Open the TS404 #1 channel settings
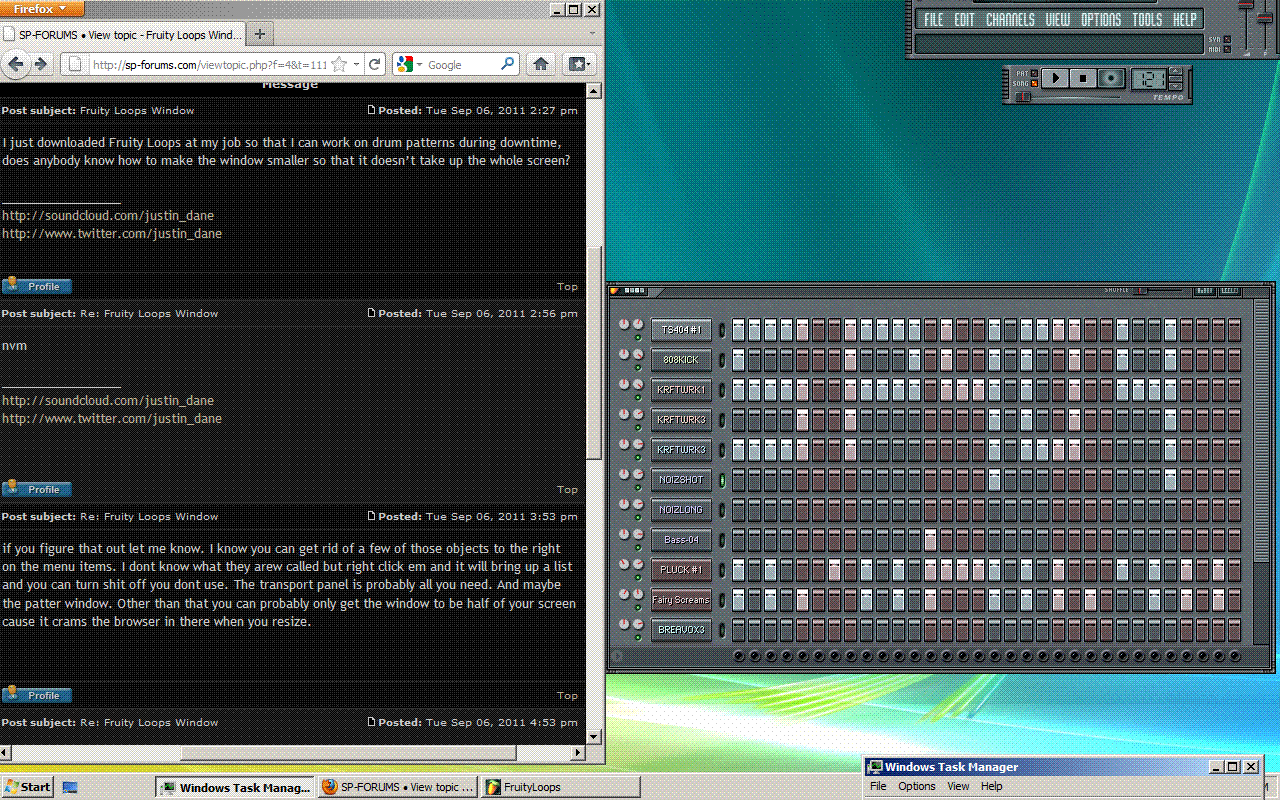The height and width of the screenshot is (800, 1280). tap(681, 330)
